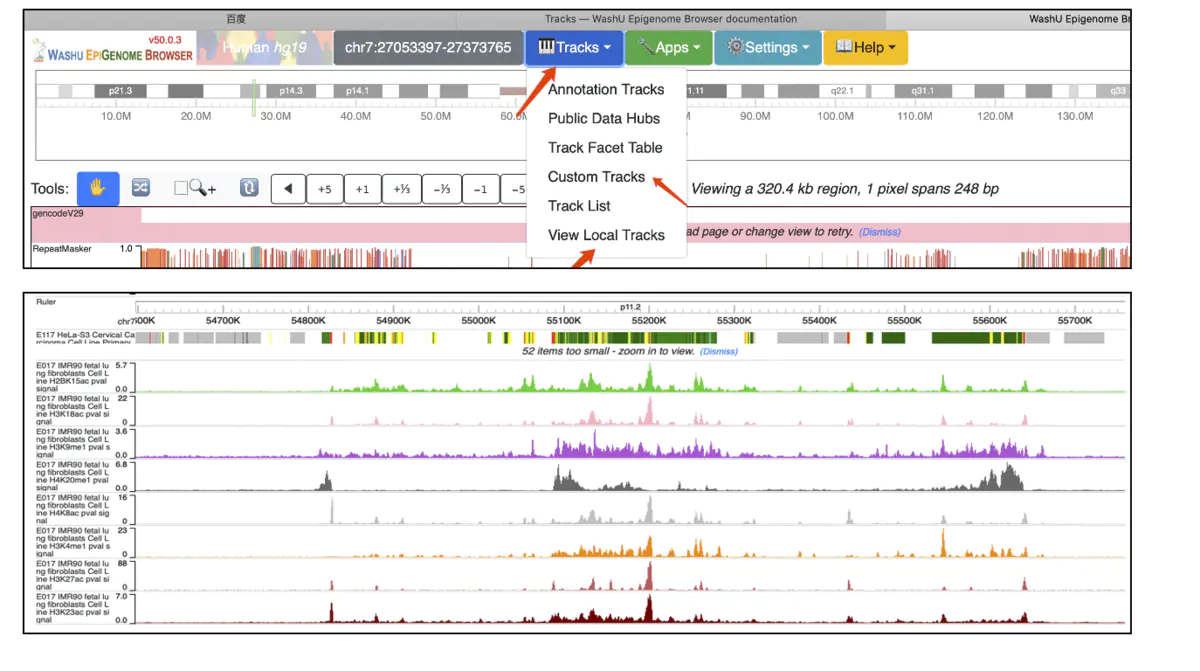The height and width of the screenshot is (671, 1200).
Task: Dismiss the pink error message bar
Action: pos(880,232)
